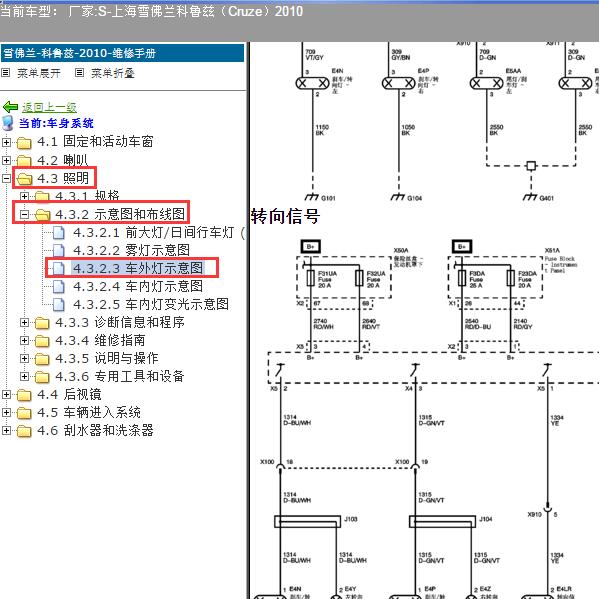
Task: Click the G101 ground label in diagram
Action: pyautogui.click(x=328, y=198)
